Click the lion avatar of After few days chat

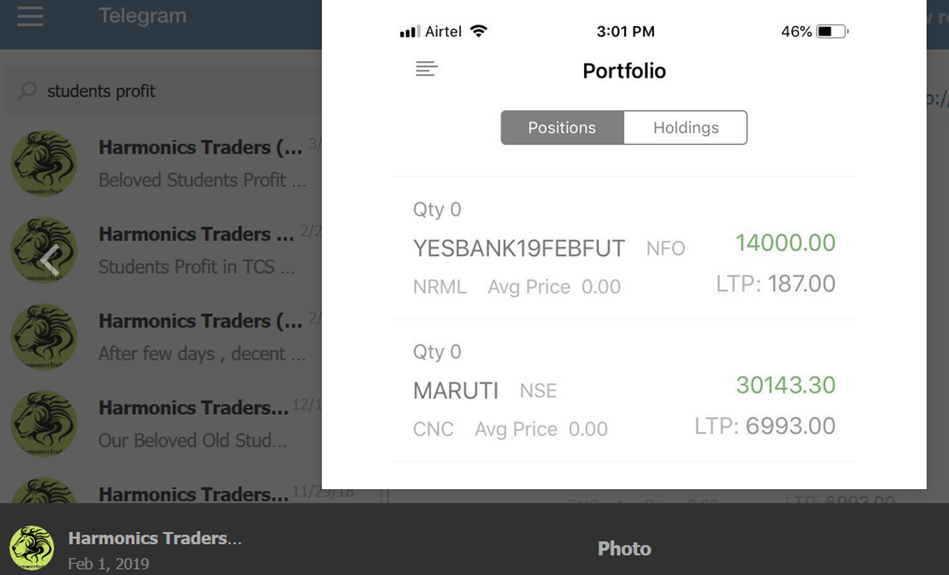(44, 337)
